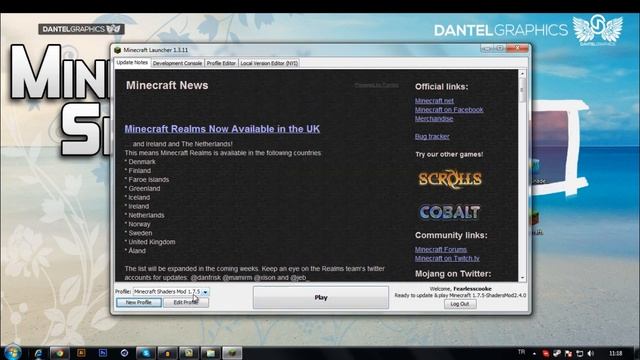Click the "* United Kingdom" list entry

click(150, 242)
